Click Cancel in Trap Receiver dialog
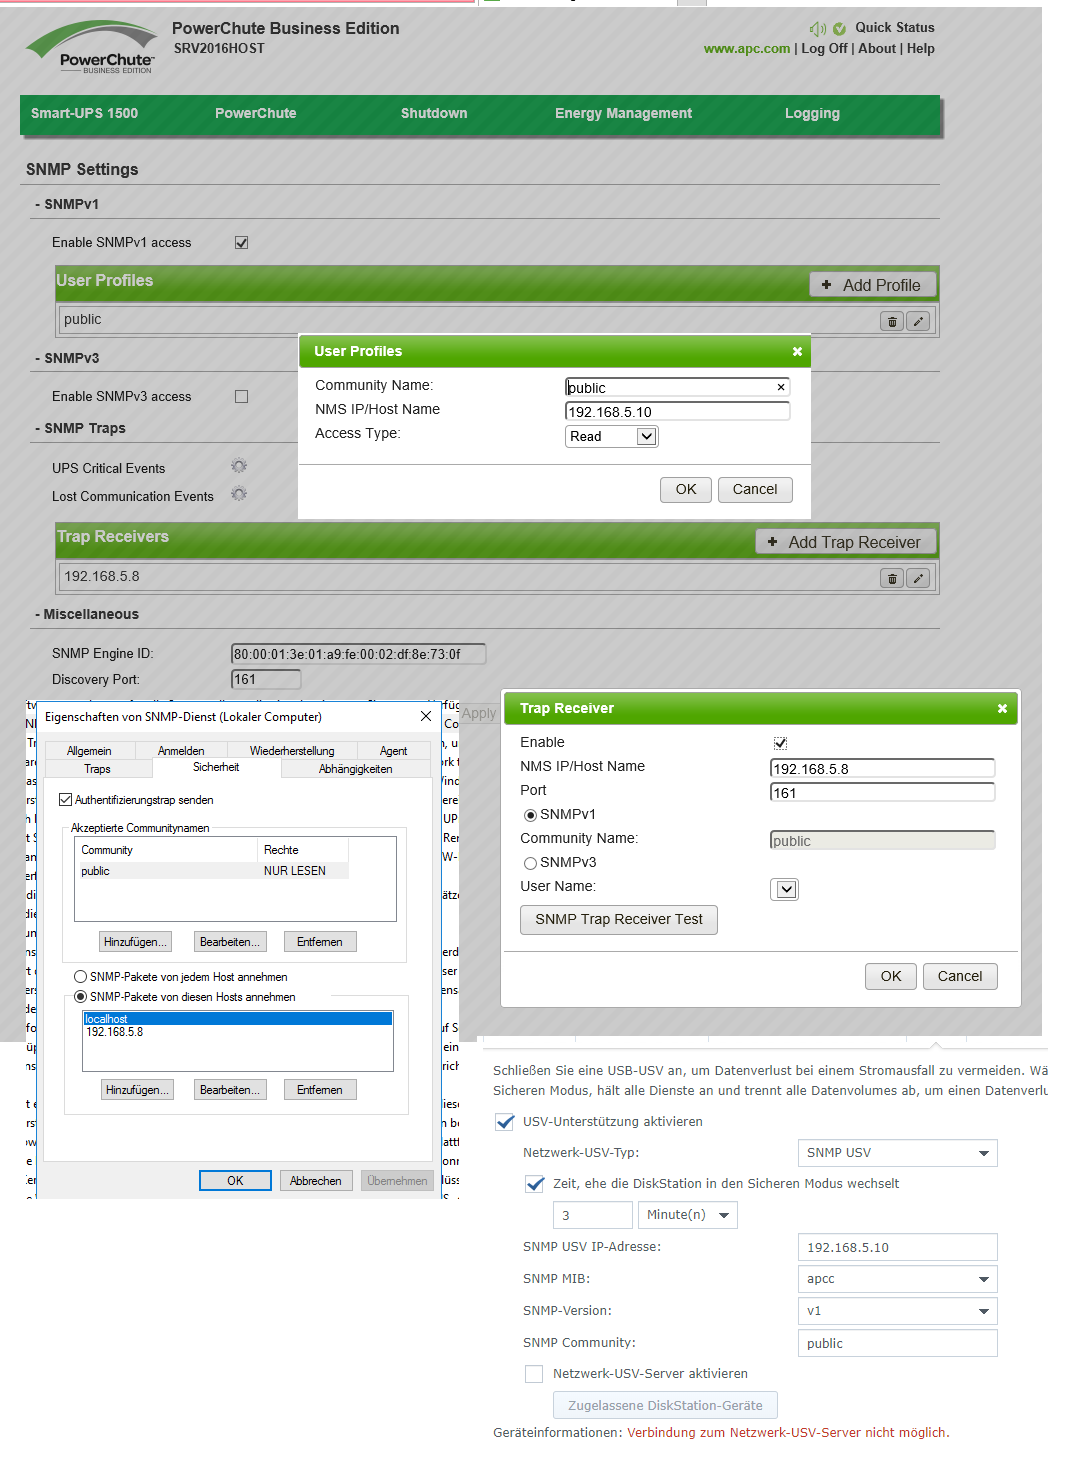 [960, 976]
